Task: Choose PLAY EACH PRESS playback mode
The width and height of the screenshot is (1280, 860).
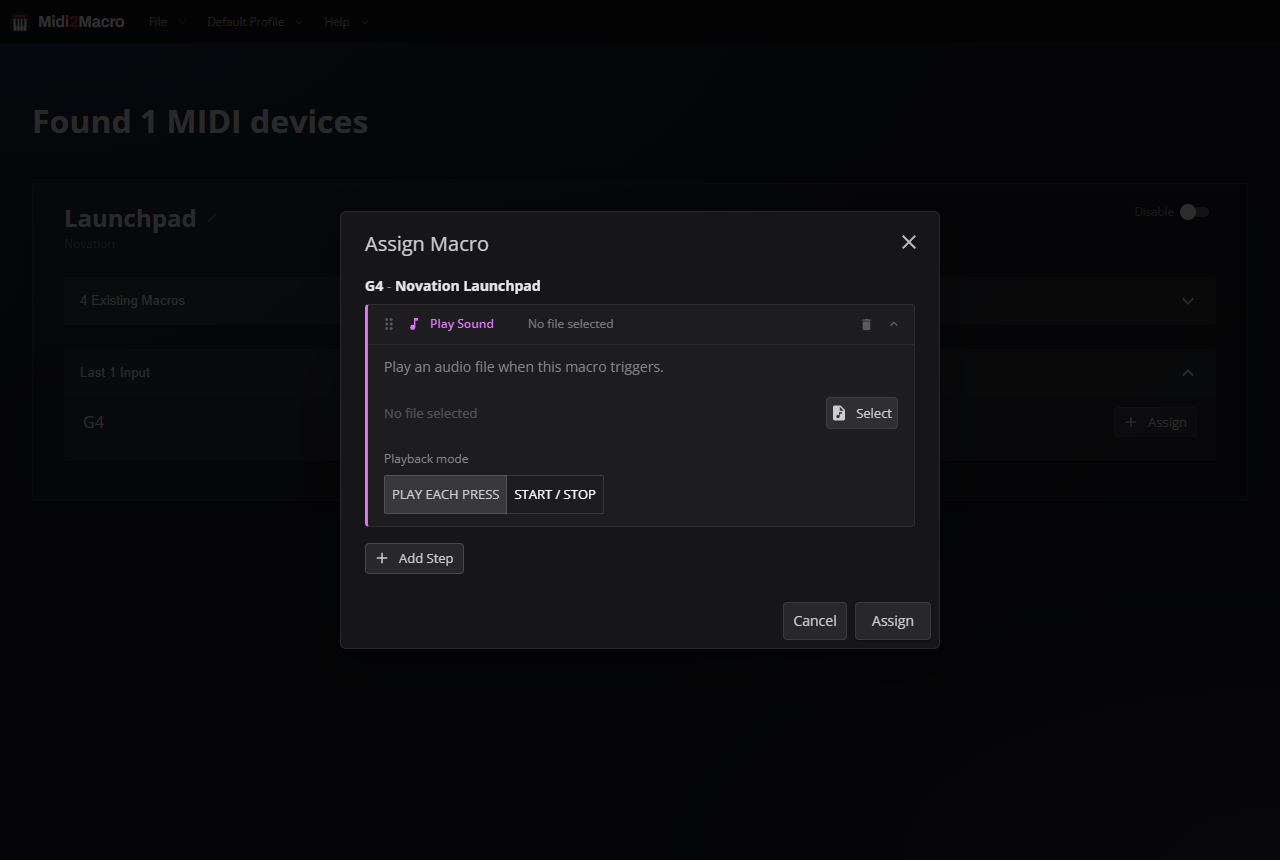Action: (x=446, y=494)
